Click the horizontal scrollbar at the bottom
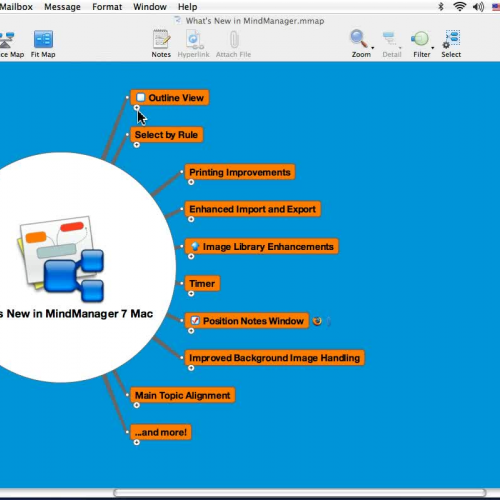Image resolution: width=500 pixels, height=500 pixels. click(x=299, y=492)
